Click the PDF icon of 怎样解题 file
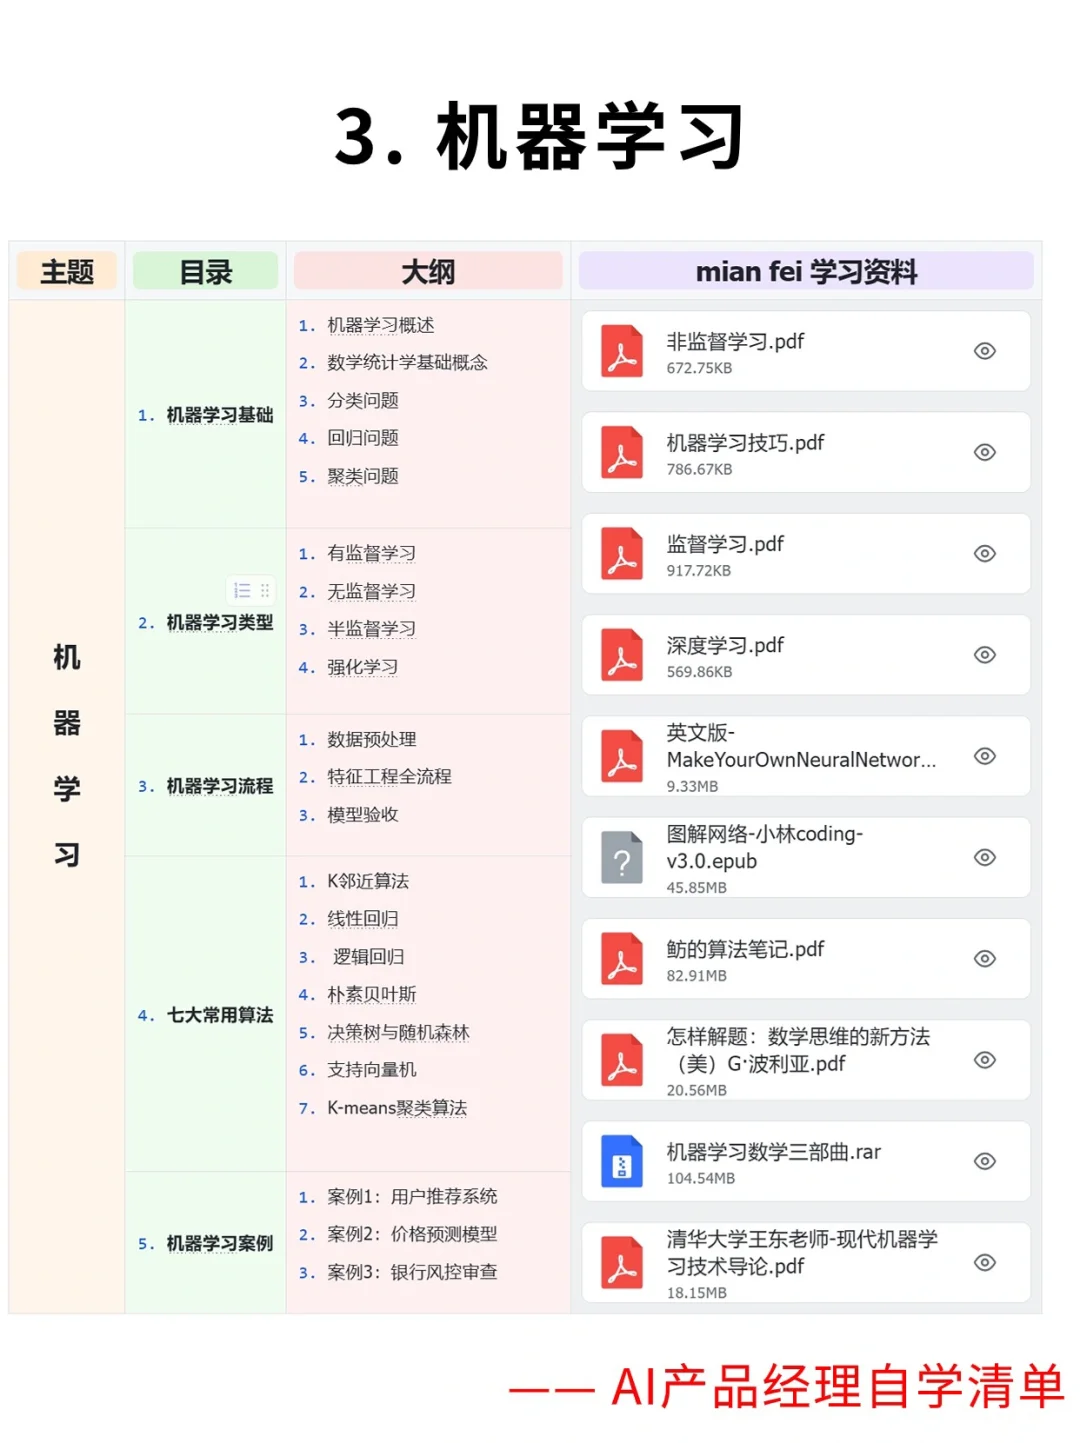 pos(622,1060)
